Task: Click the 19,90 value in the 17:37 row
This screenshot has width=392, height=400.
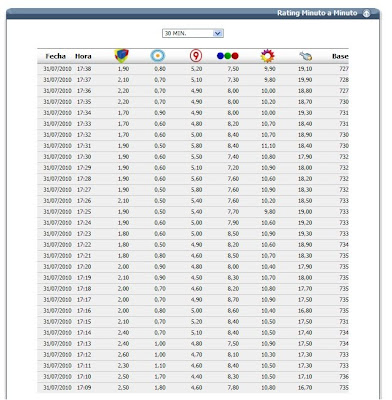Action: coord(305,80)
